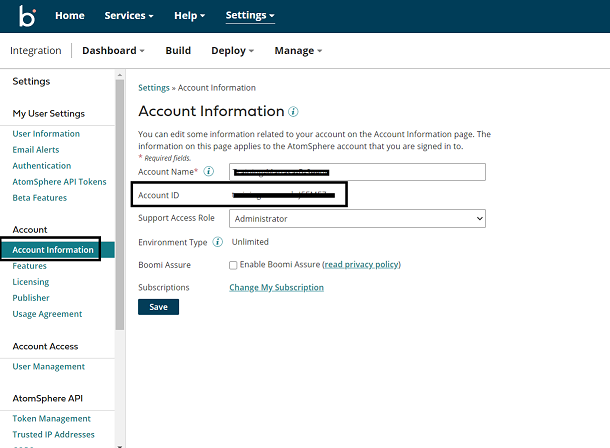
Task: Click the Save button
Action: (x=158, y=307)
